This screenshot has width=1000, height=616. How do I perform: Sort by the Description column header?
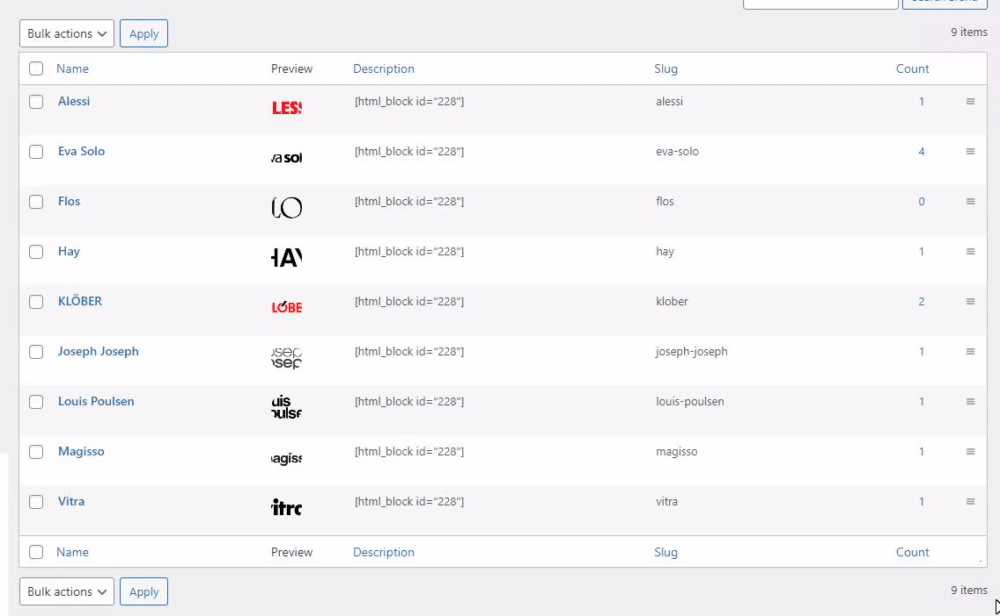pos(383,68)
